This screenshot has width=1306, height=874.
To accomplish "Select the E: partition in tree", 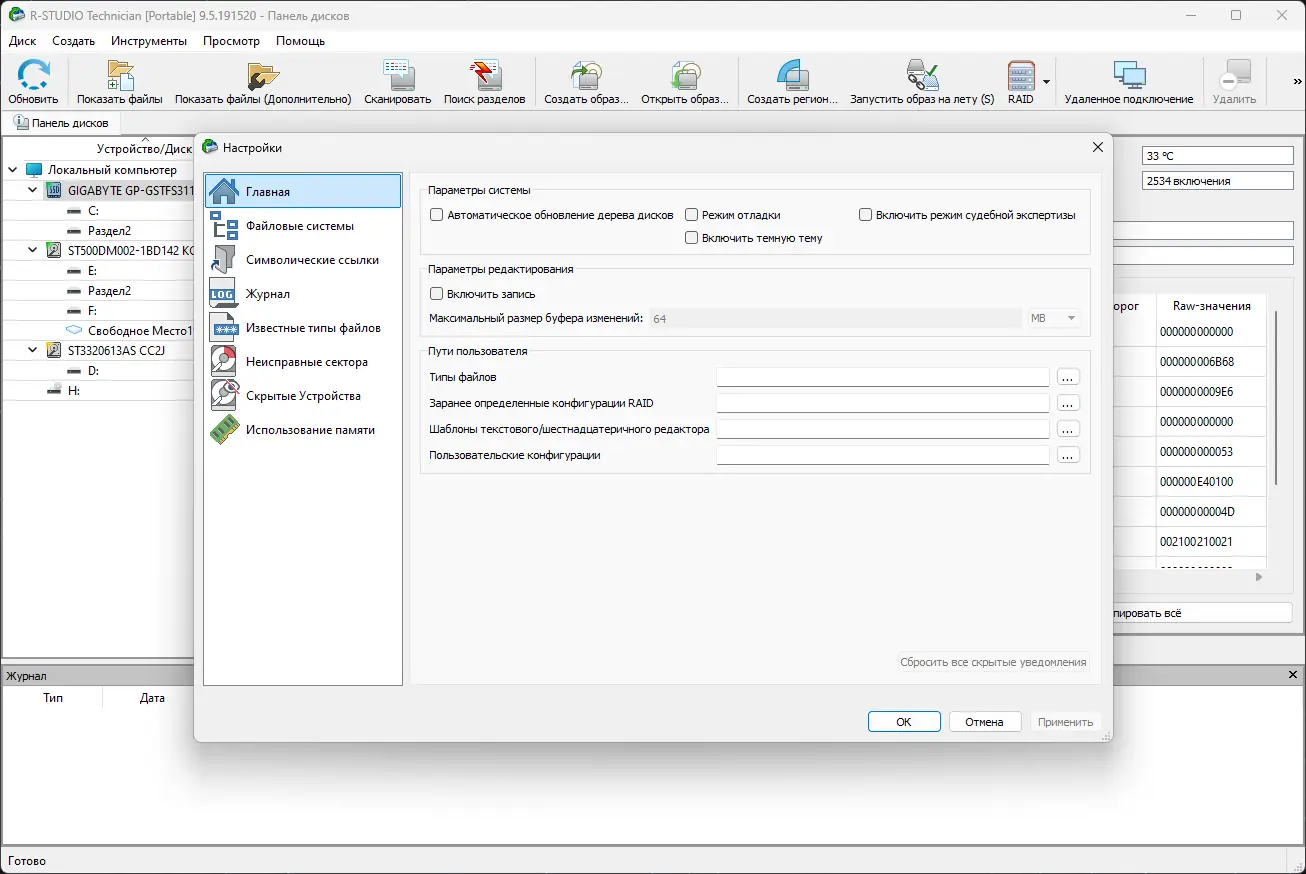I will pos(93,271).
